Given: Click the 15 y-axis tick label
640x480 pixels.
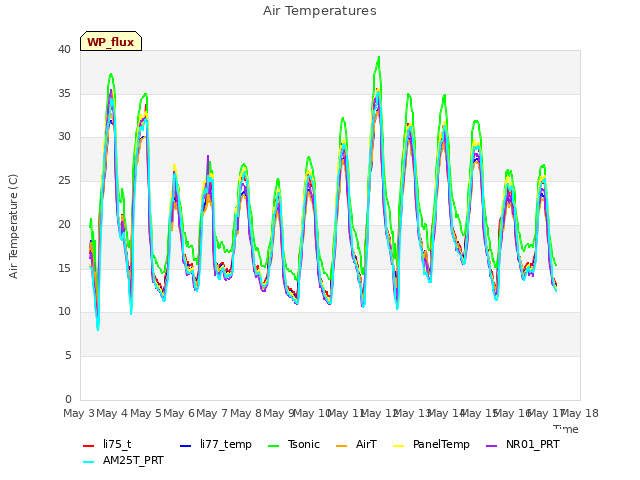Looking at the screenshot, I should [x=64, y=268].
